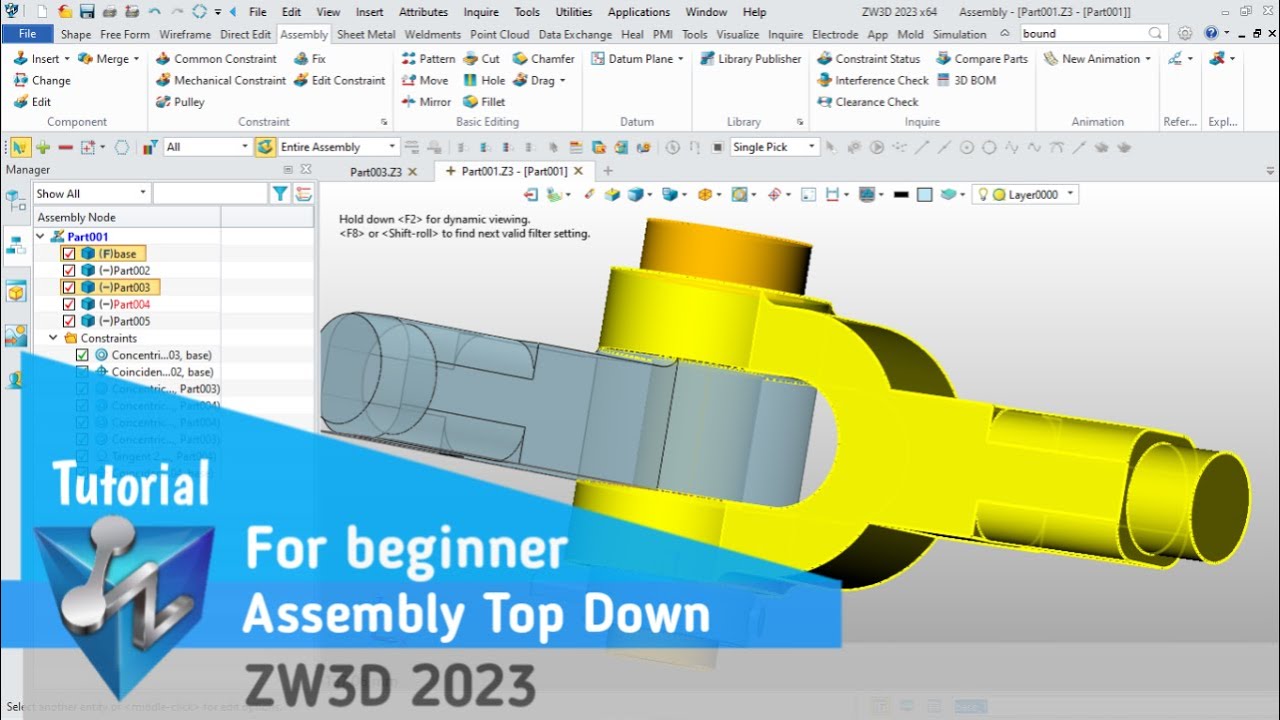Open the Compare Parts tool

click(x=983, y=59)
